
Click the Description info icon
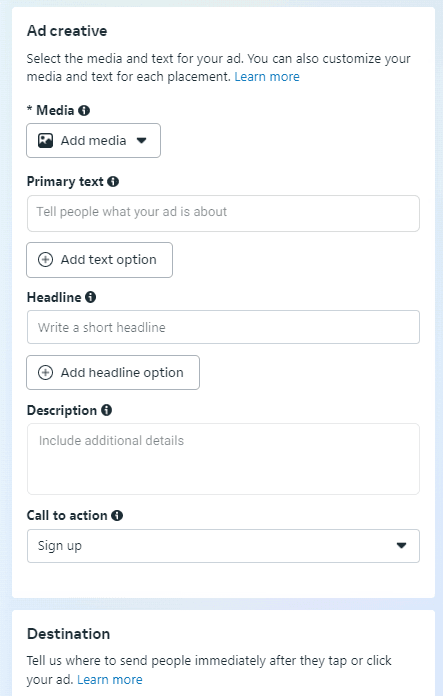coord(107,410)
